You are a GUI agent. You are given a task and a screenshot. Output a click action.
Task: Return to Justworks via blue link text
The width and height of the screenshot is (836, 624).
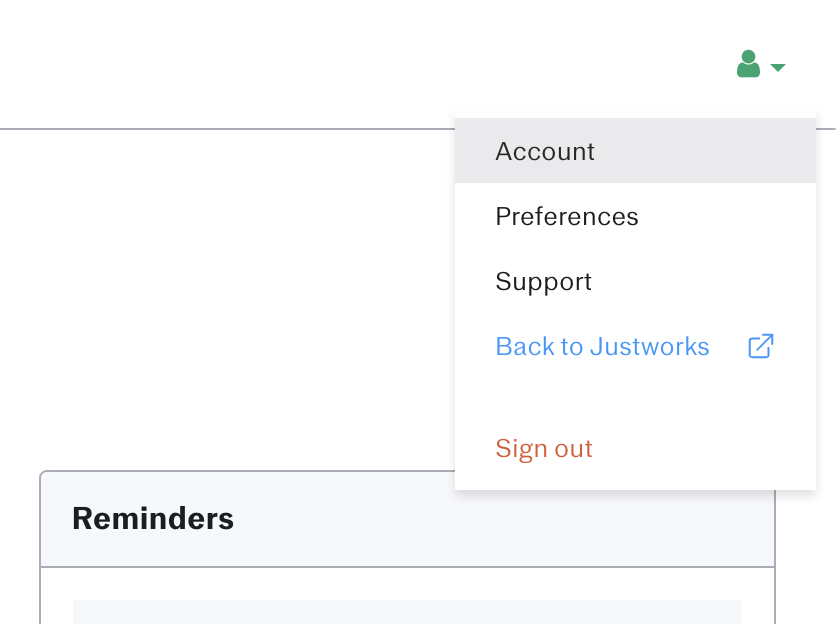[602, 346]
